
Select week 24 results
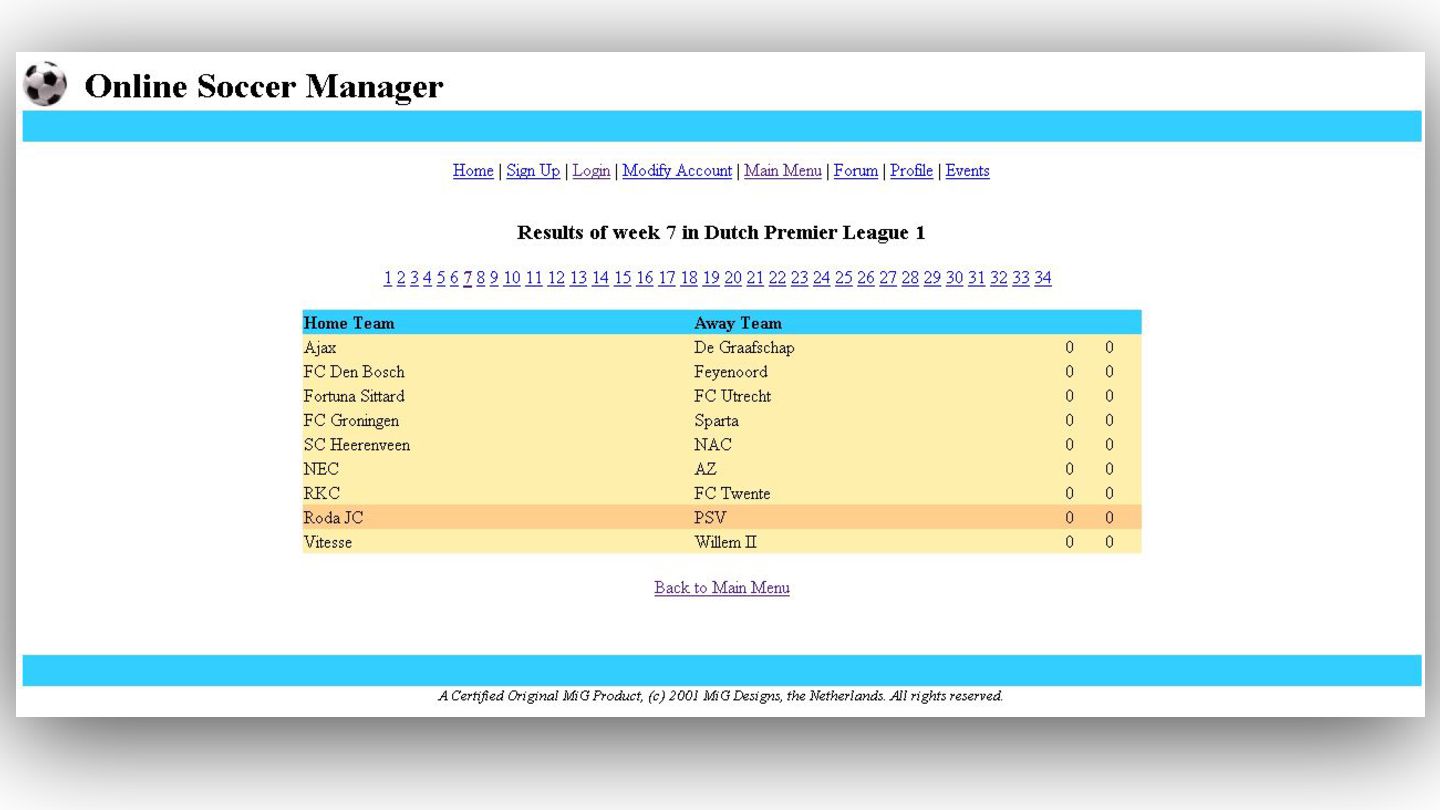click(x=821, y=277)
